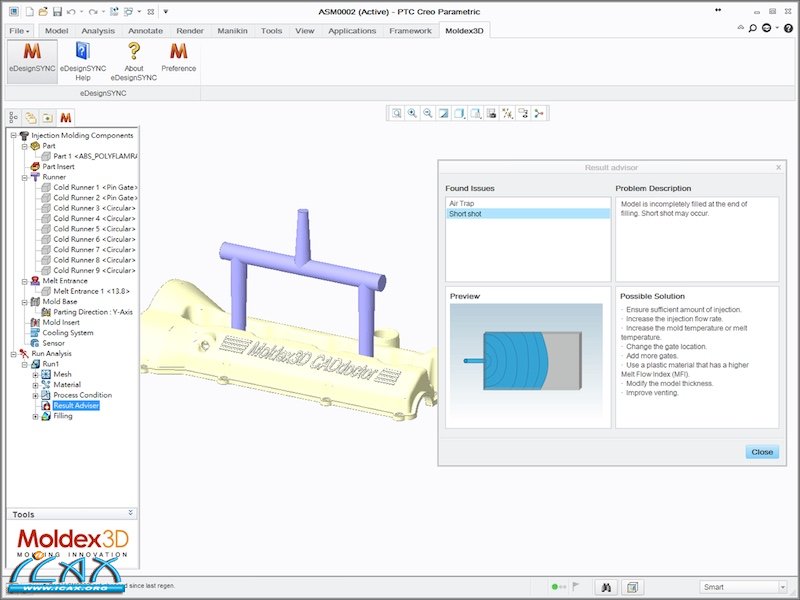Switch to the Model ribbon tab
This screenshot has height=600, width=800.
55,31
